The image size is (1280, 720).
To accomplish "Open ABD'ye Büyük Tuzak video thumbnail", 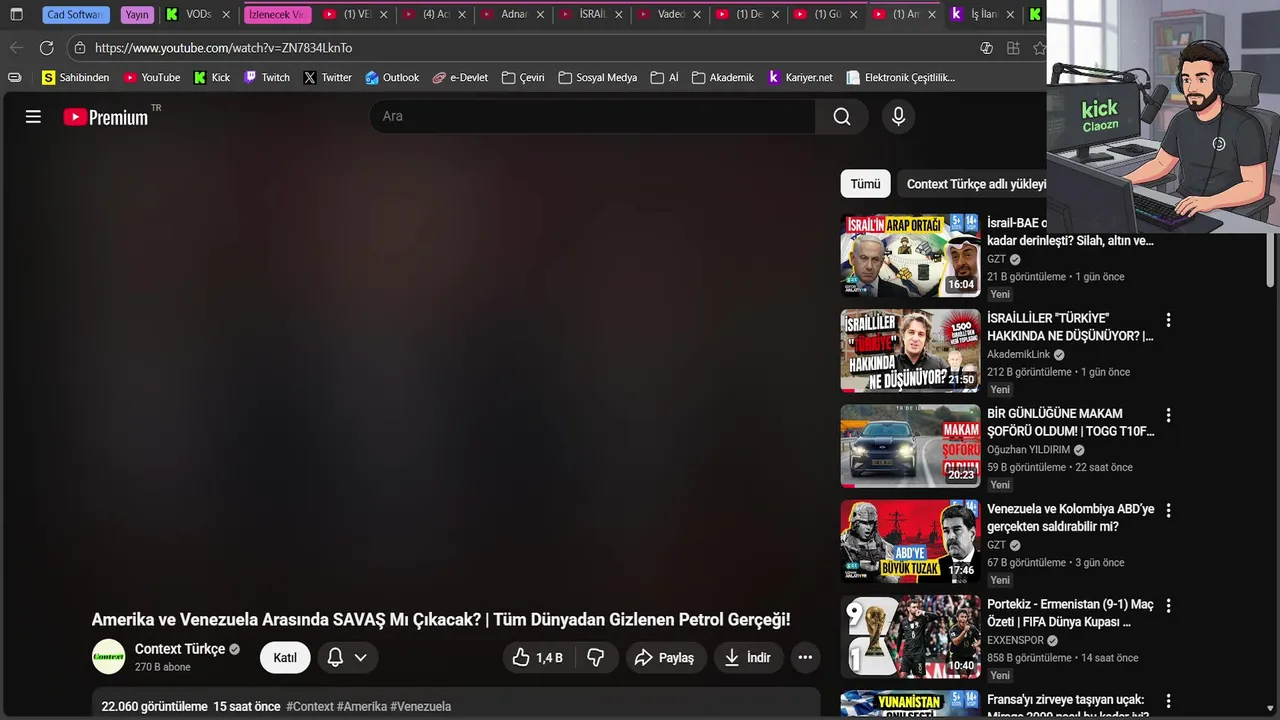I will pos(910,542).
